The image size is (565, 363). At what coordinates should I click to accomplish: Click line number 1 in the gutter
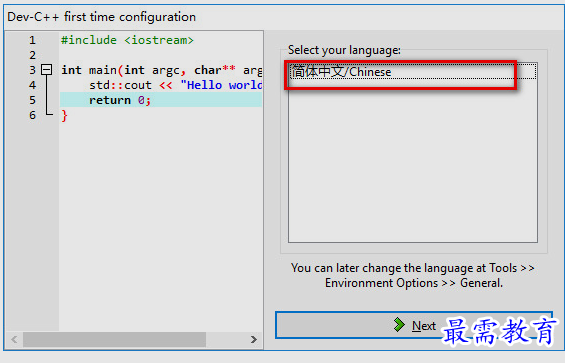pyautogui.click(x=32, y=40)
